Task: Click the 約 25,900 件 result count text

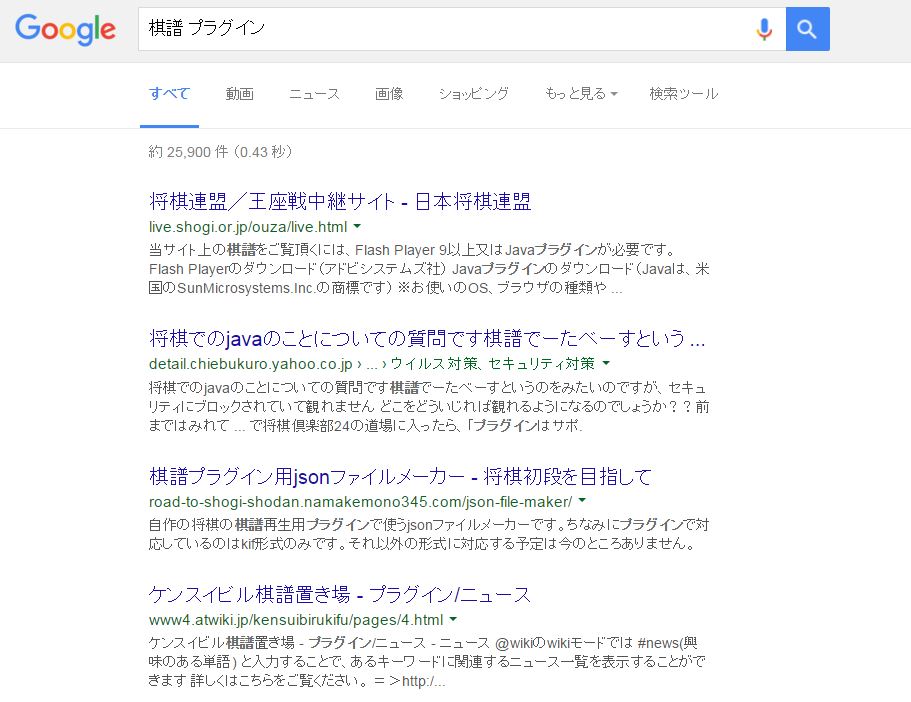Action: pos(221,152)
